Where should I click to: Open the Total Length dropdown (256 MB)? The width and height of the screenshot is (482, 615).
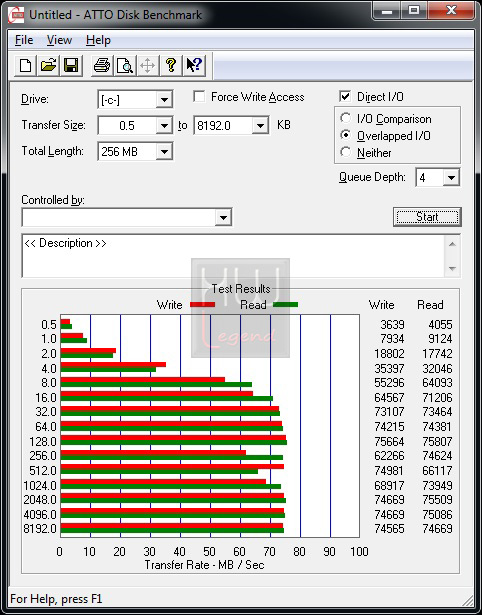[164, 151]
